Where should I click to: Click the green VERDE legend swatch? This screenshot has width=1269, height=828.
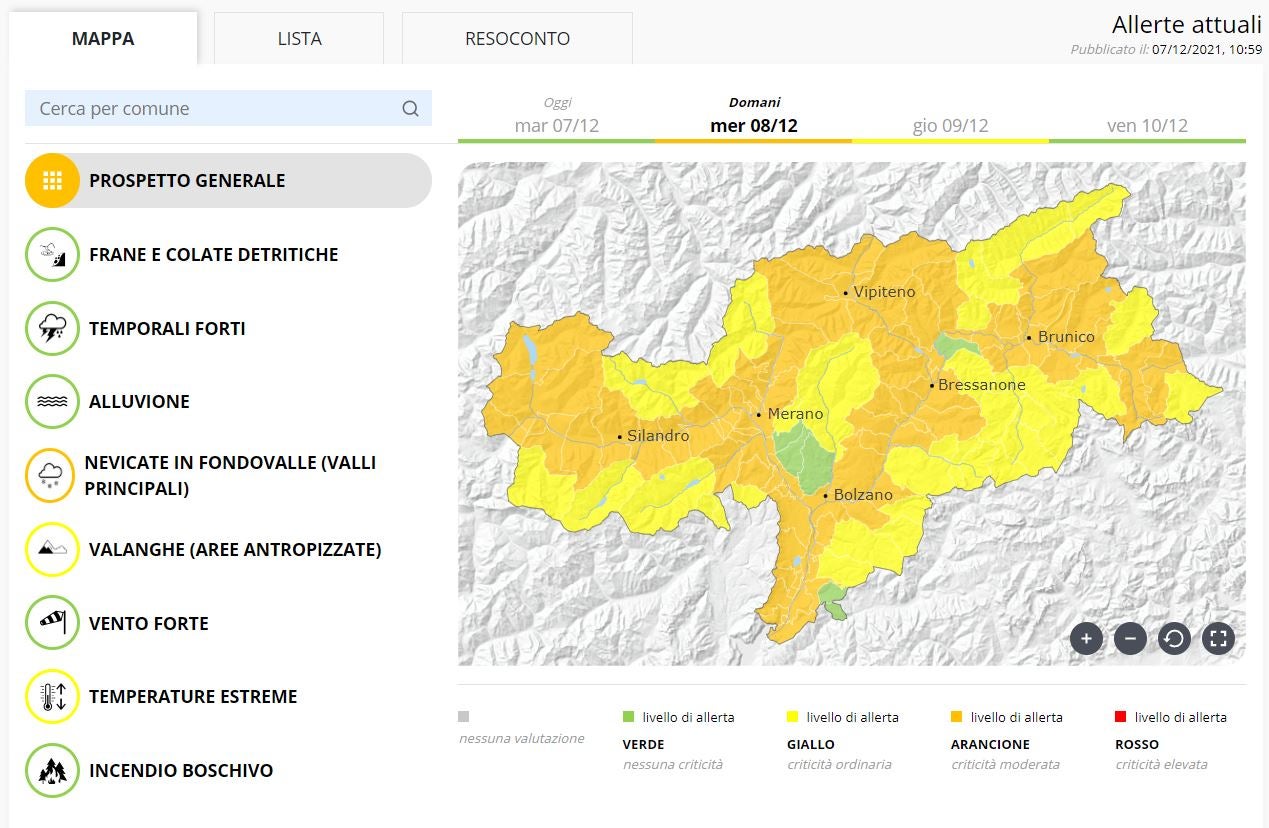tap(628, 717)
